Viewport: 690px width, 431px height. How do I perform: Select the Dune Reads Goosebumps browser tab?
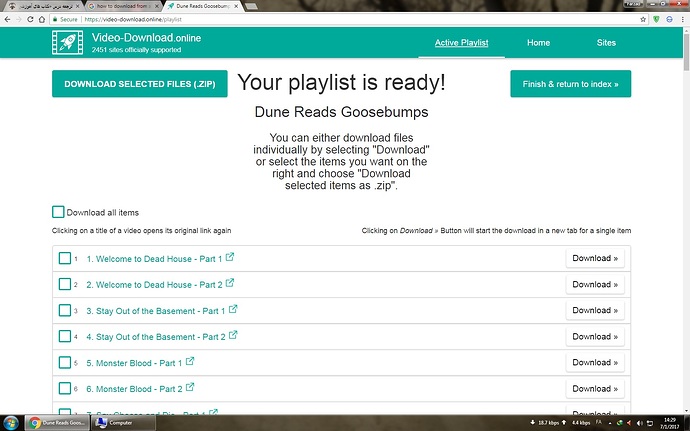point(203,6)
